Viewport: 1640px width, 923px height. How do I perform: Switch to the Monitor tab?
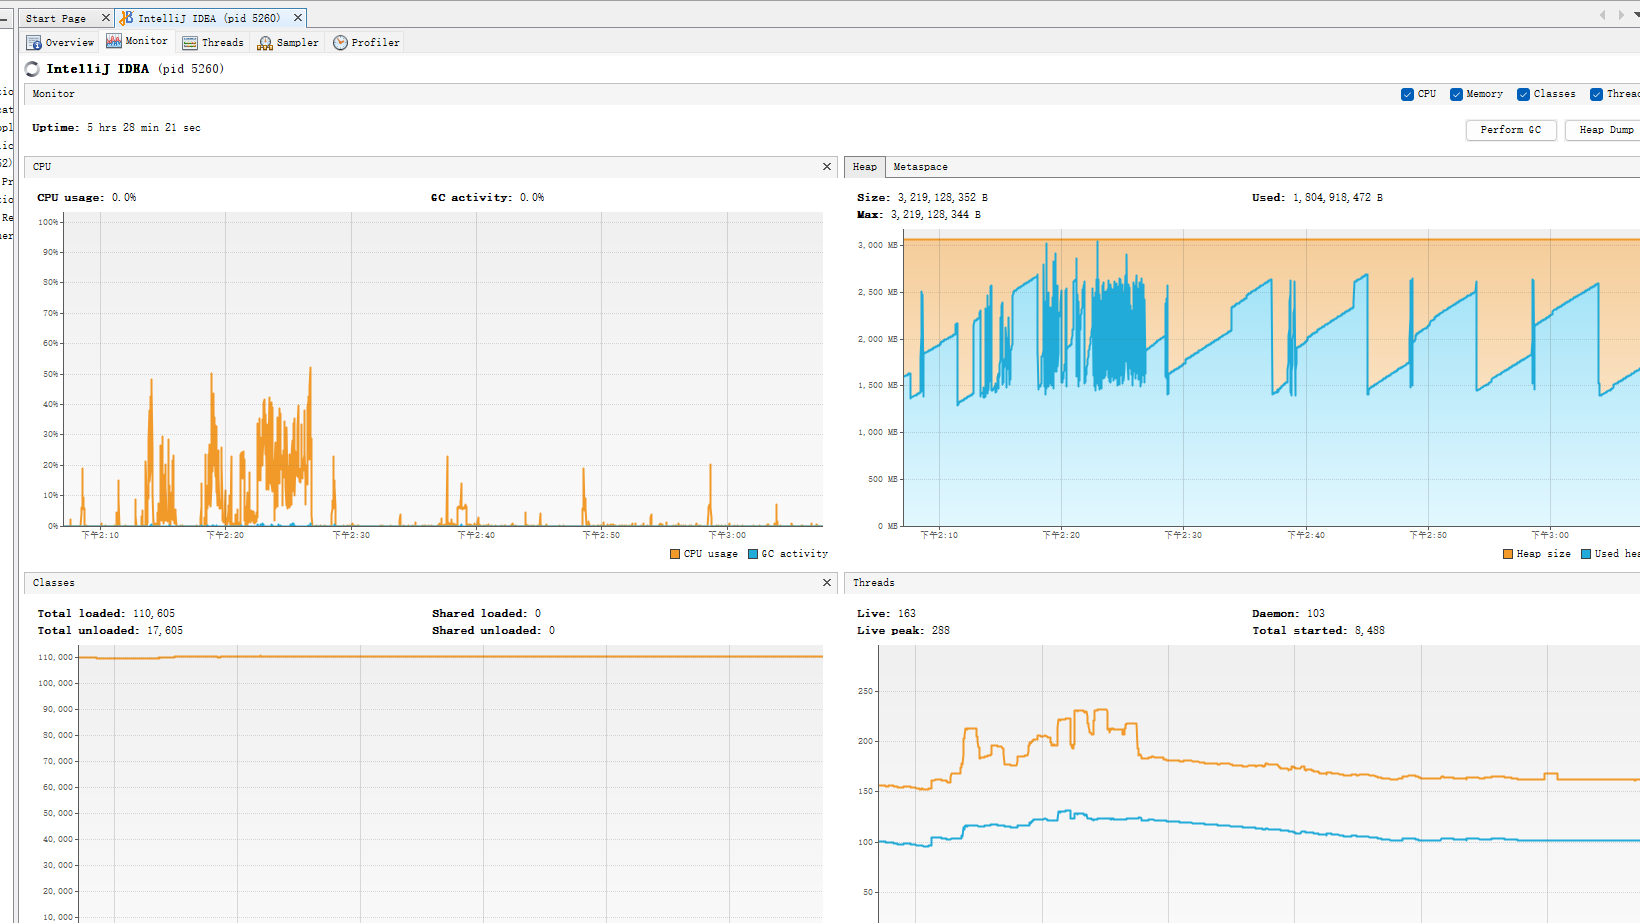[137, 42]
